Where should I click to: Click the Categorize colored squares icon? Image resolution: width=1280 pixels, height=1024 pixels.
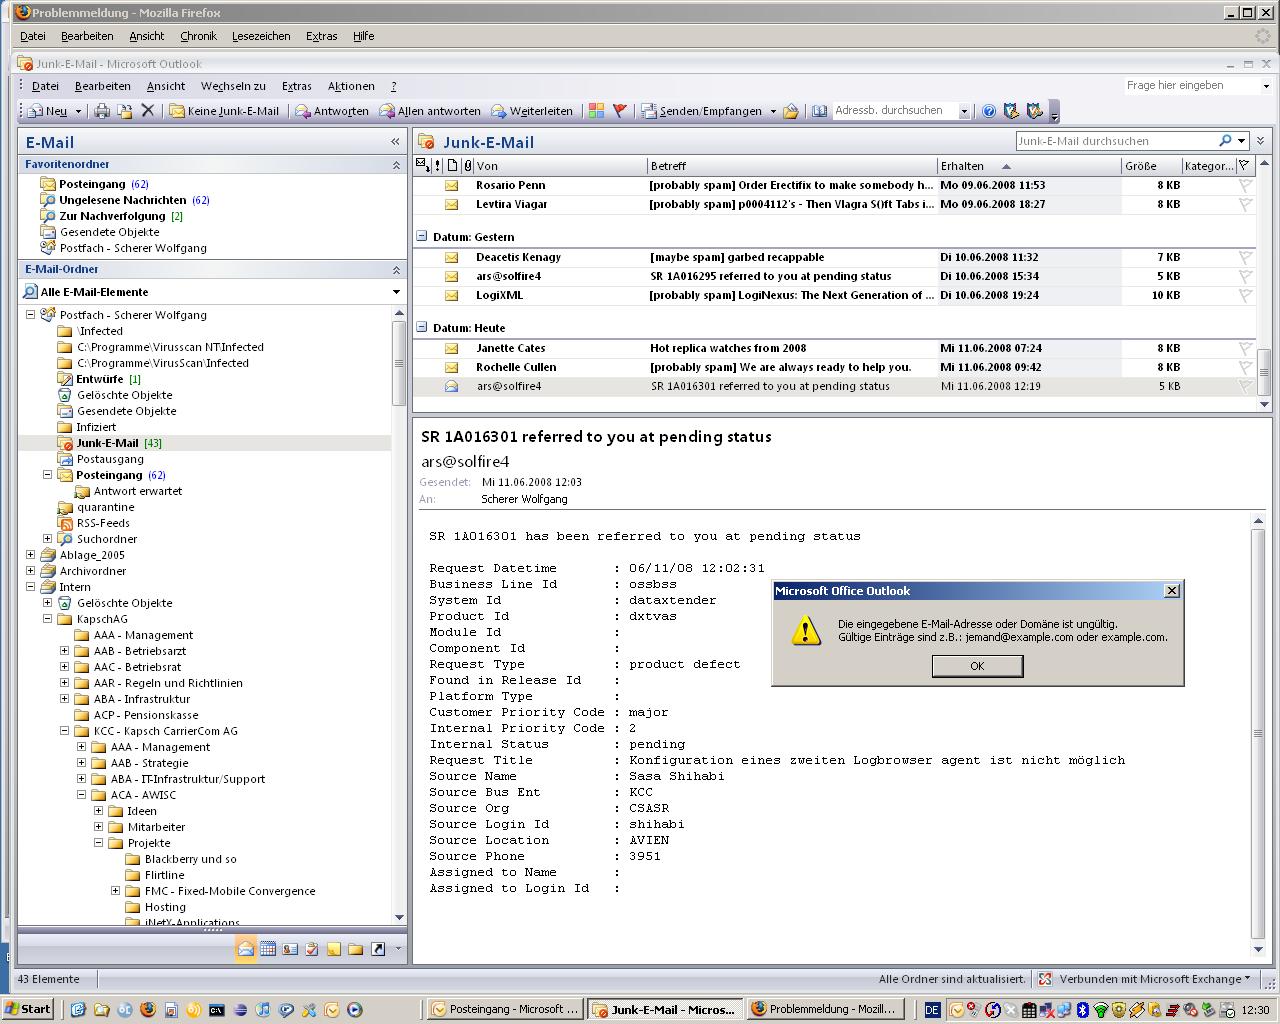(596, 111)
